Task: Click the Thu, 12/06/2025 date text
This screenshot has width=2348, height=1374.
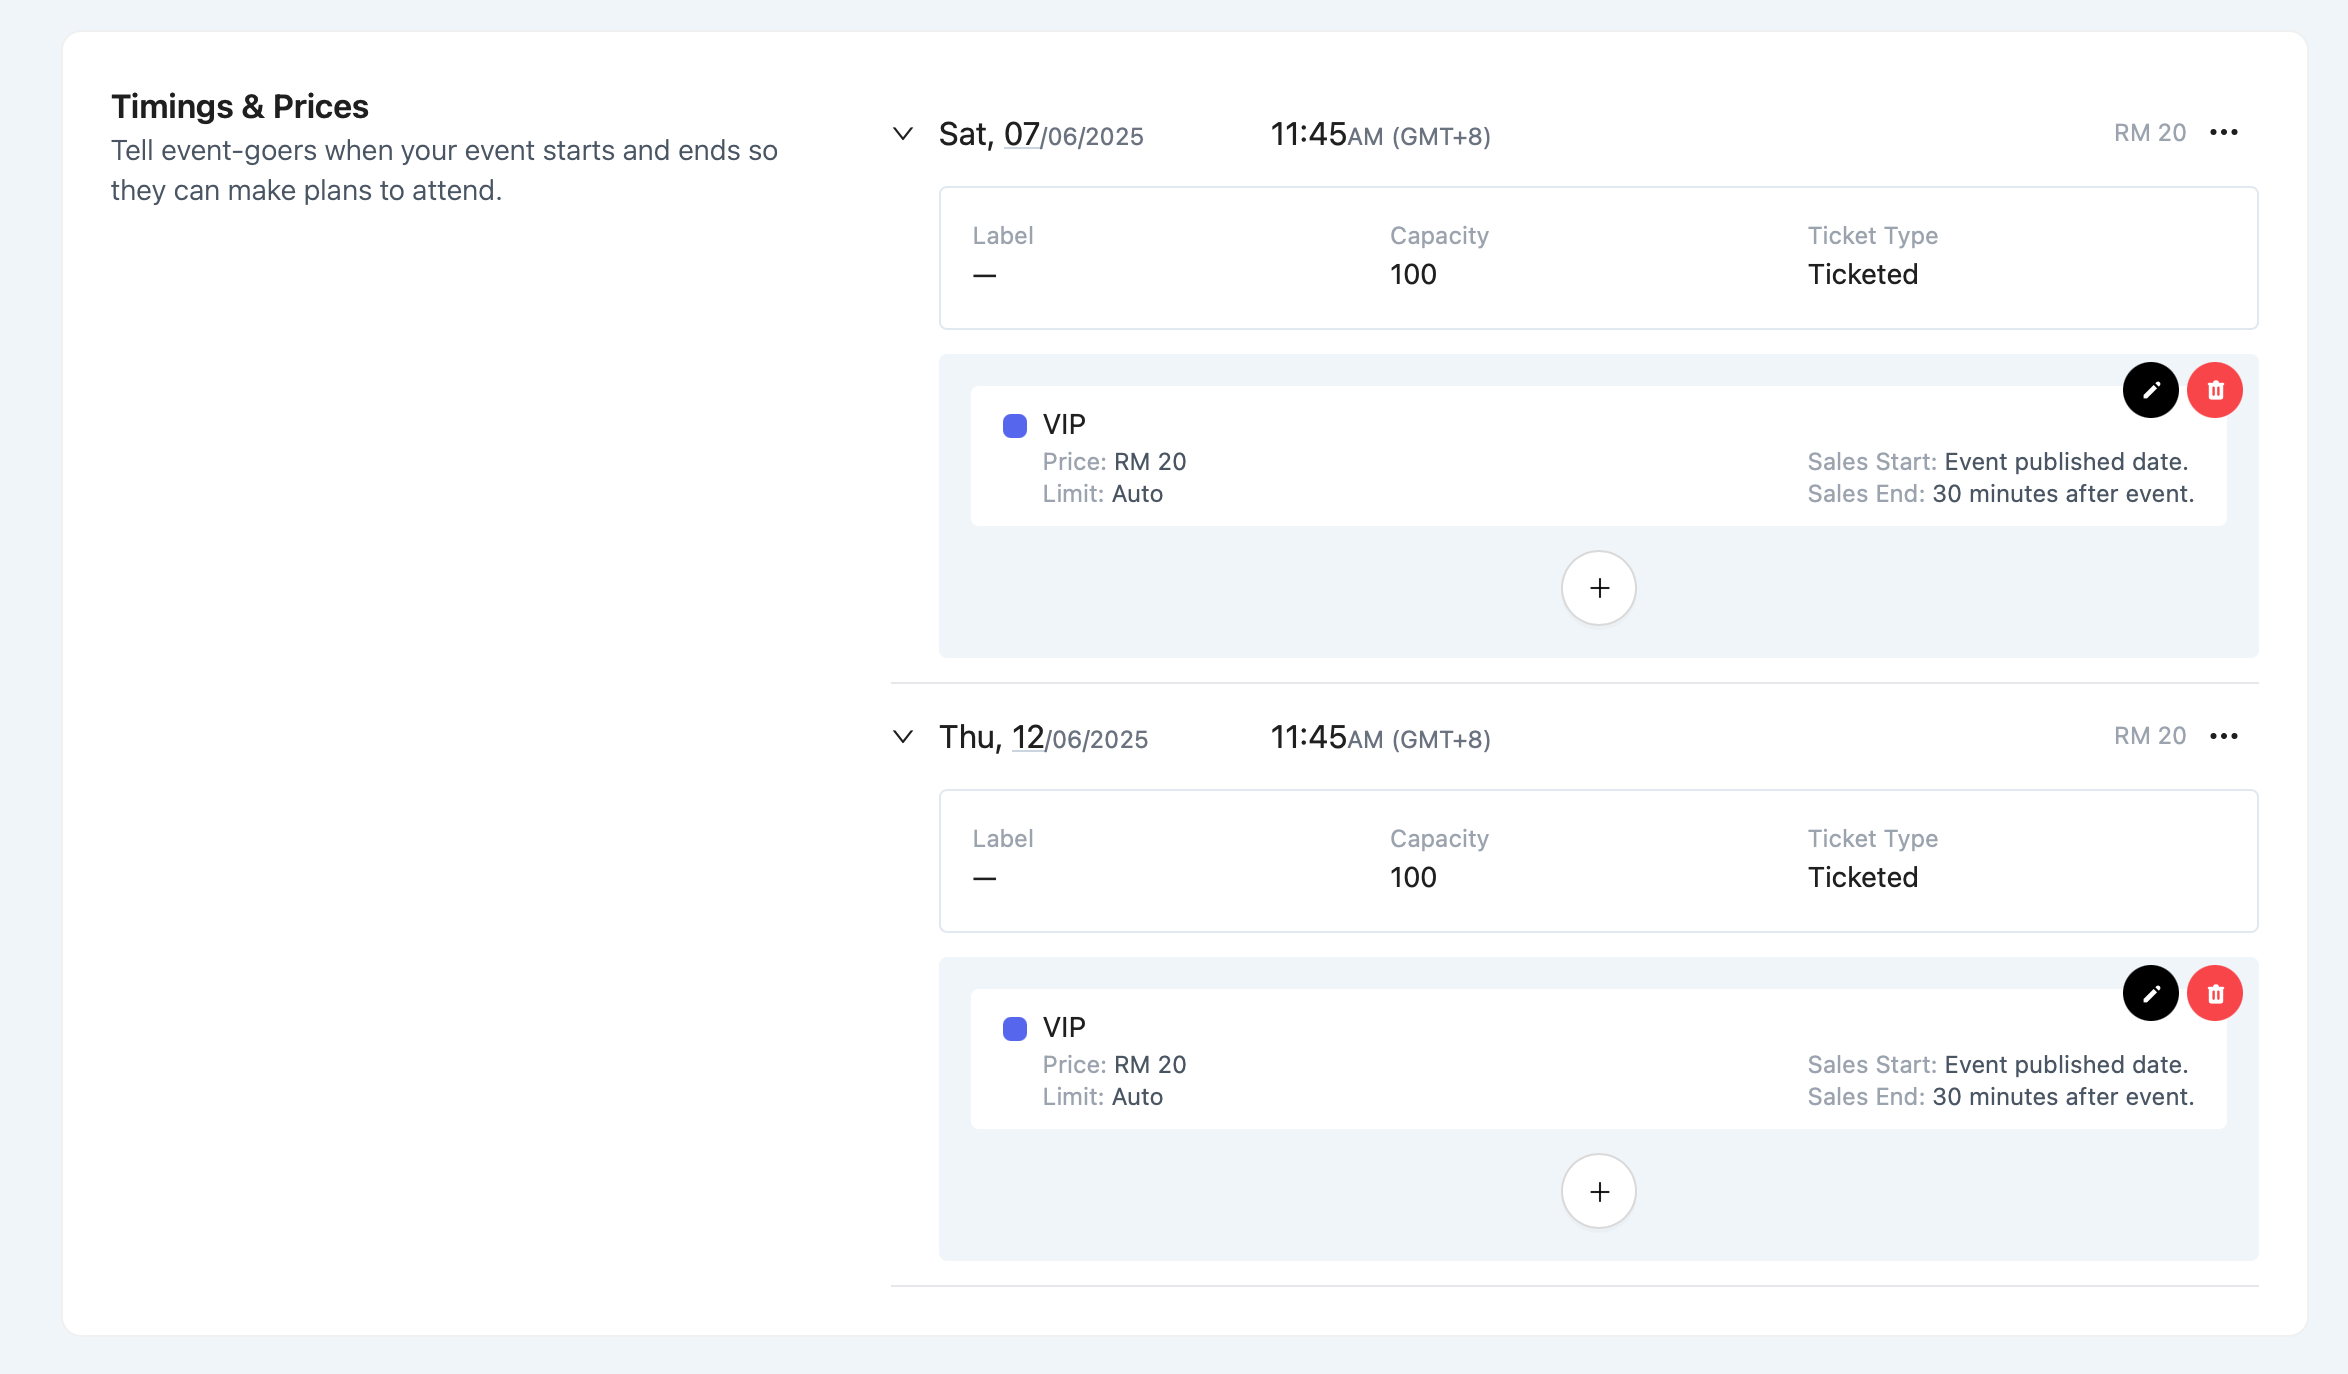Action: 1042,738
